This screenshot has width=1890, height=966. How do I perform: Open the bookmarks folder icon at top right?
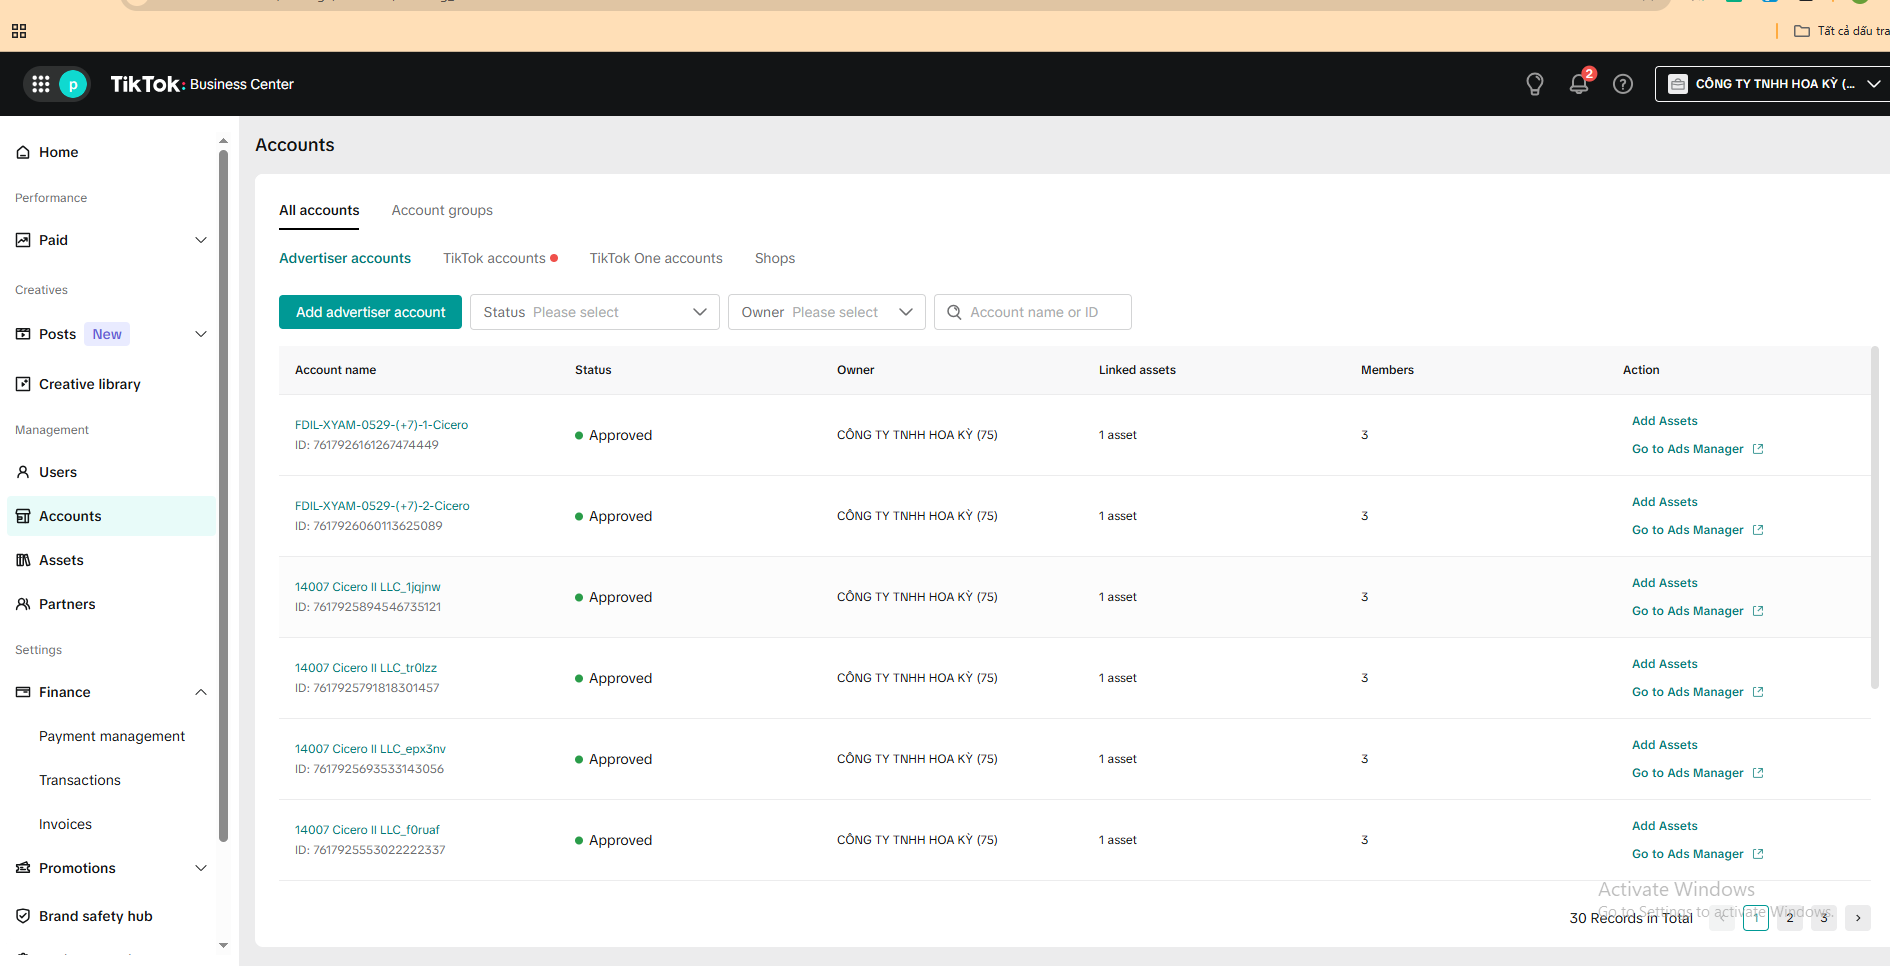[x=1802, y=31]
